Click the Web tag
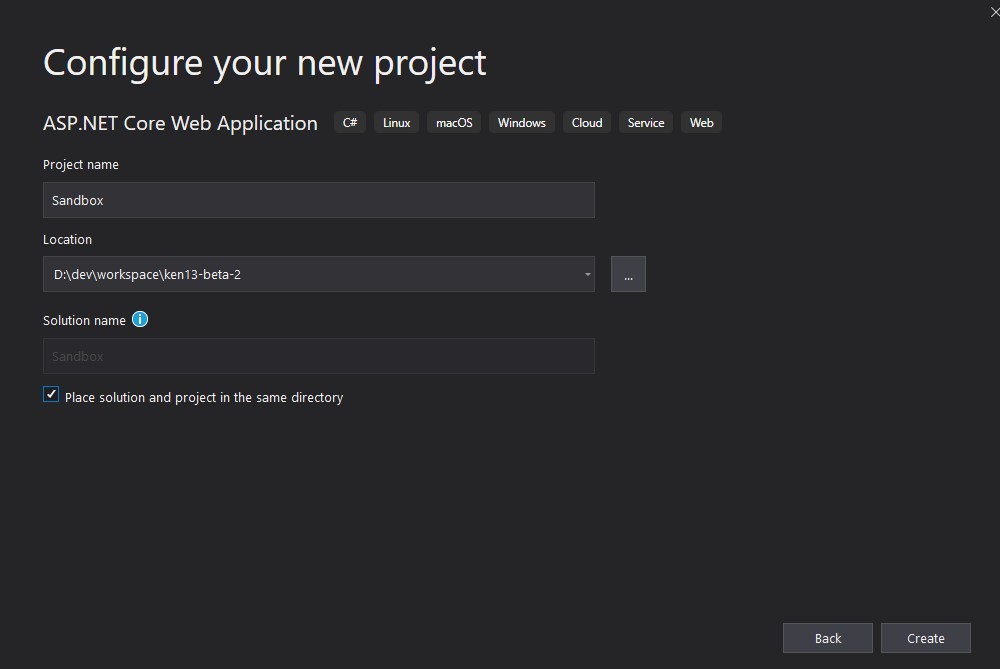The height and width of the screenshot is (669, 1000). [x=702, y=122]
